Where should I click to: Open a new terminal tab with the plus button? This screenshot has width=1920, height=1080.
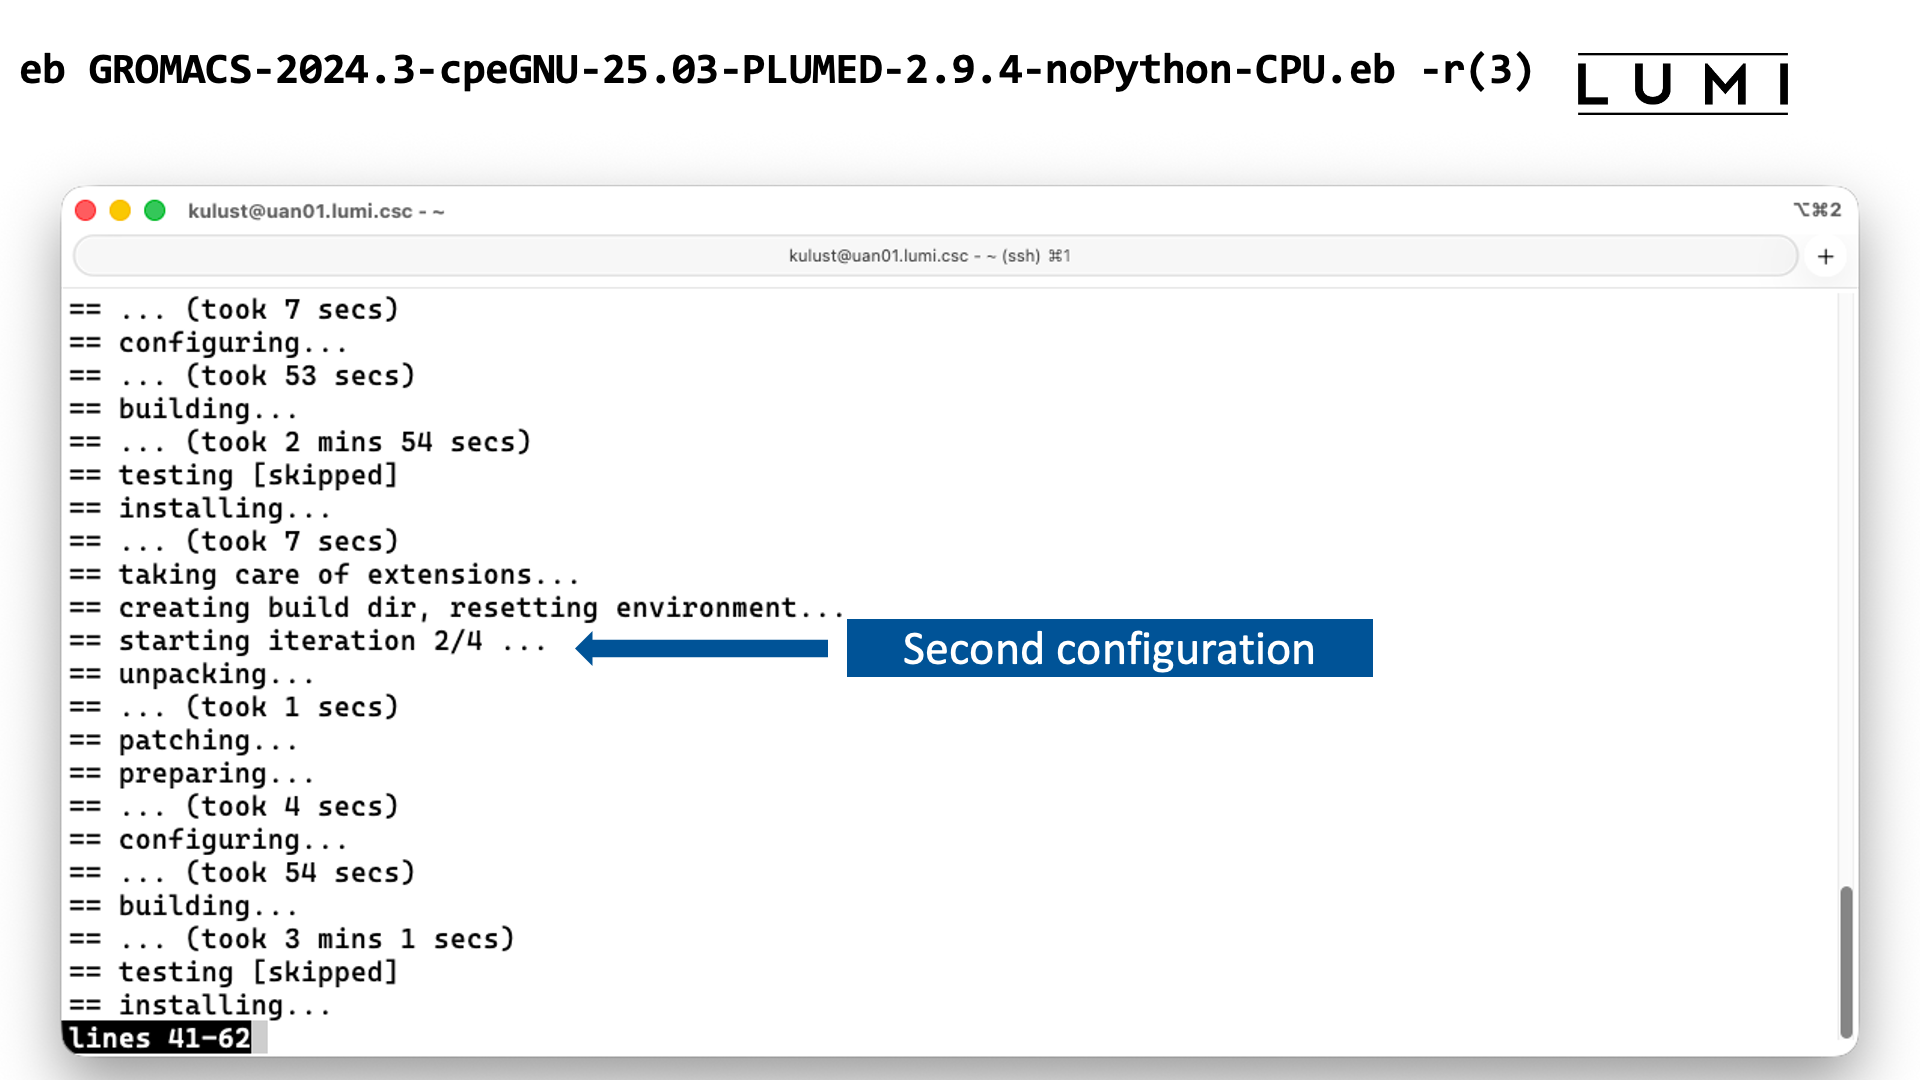pyautogui.click(x=1826, y=256)
